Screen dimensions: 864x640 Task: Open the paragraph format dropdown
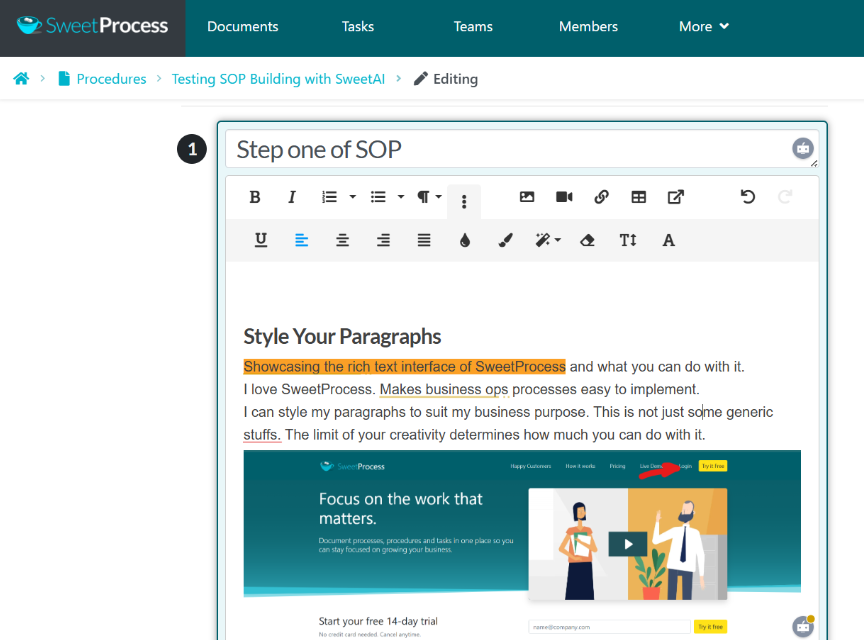[x=429, y=197]
